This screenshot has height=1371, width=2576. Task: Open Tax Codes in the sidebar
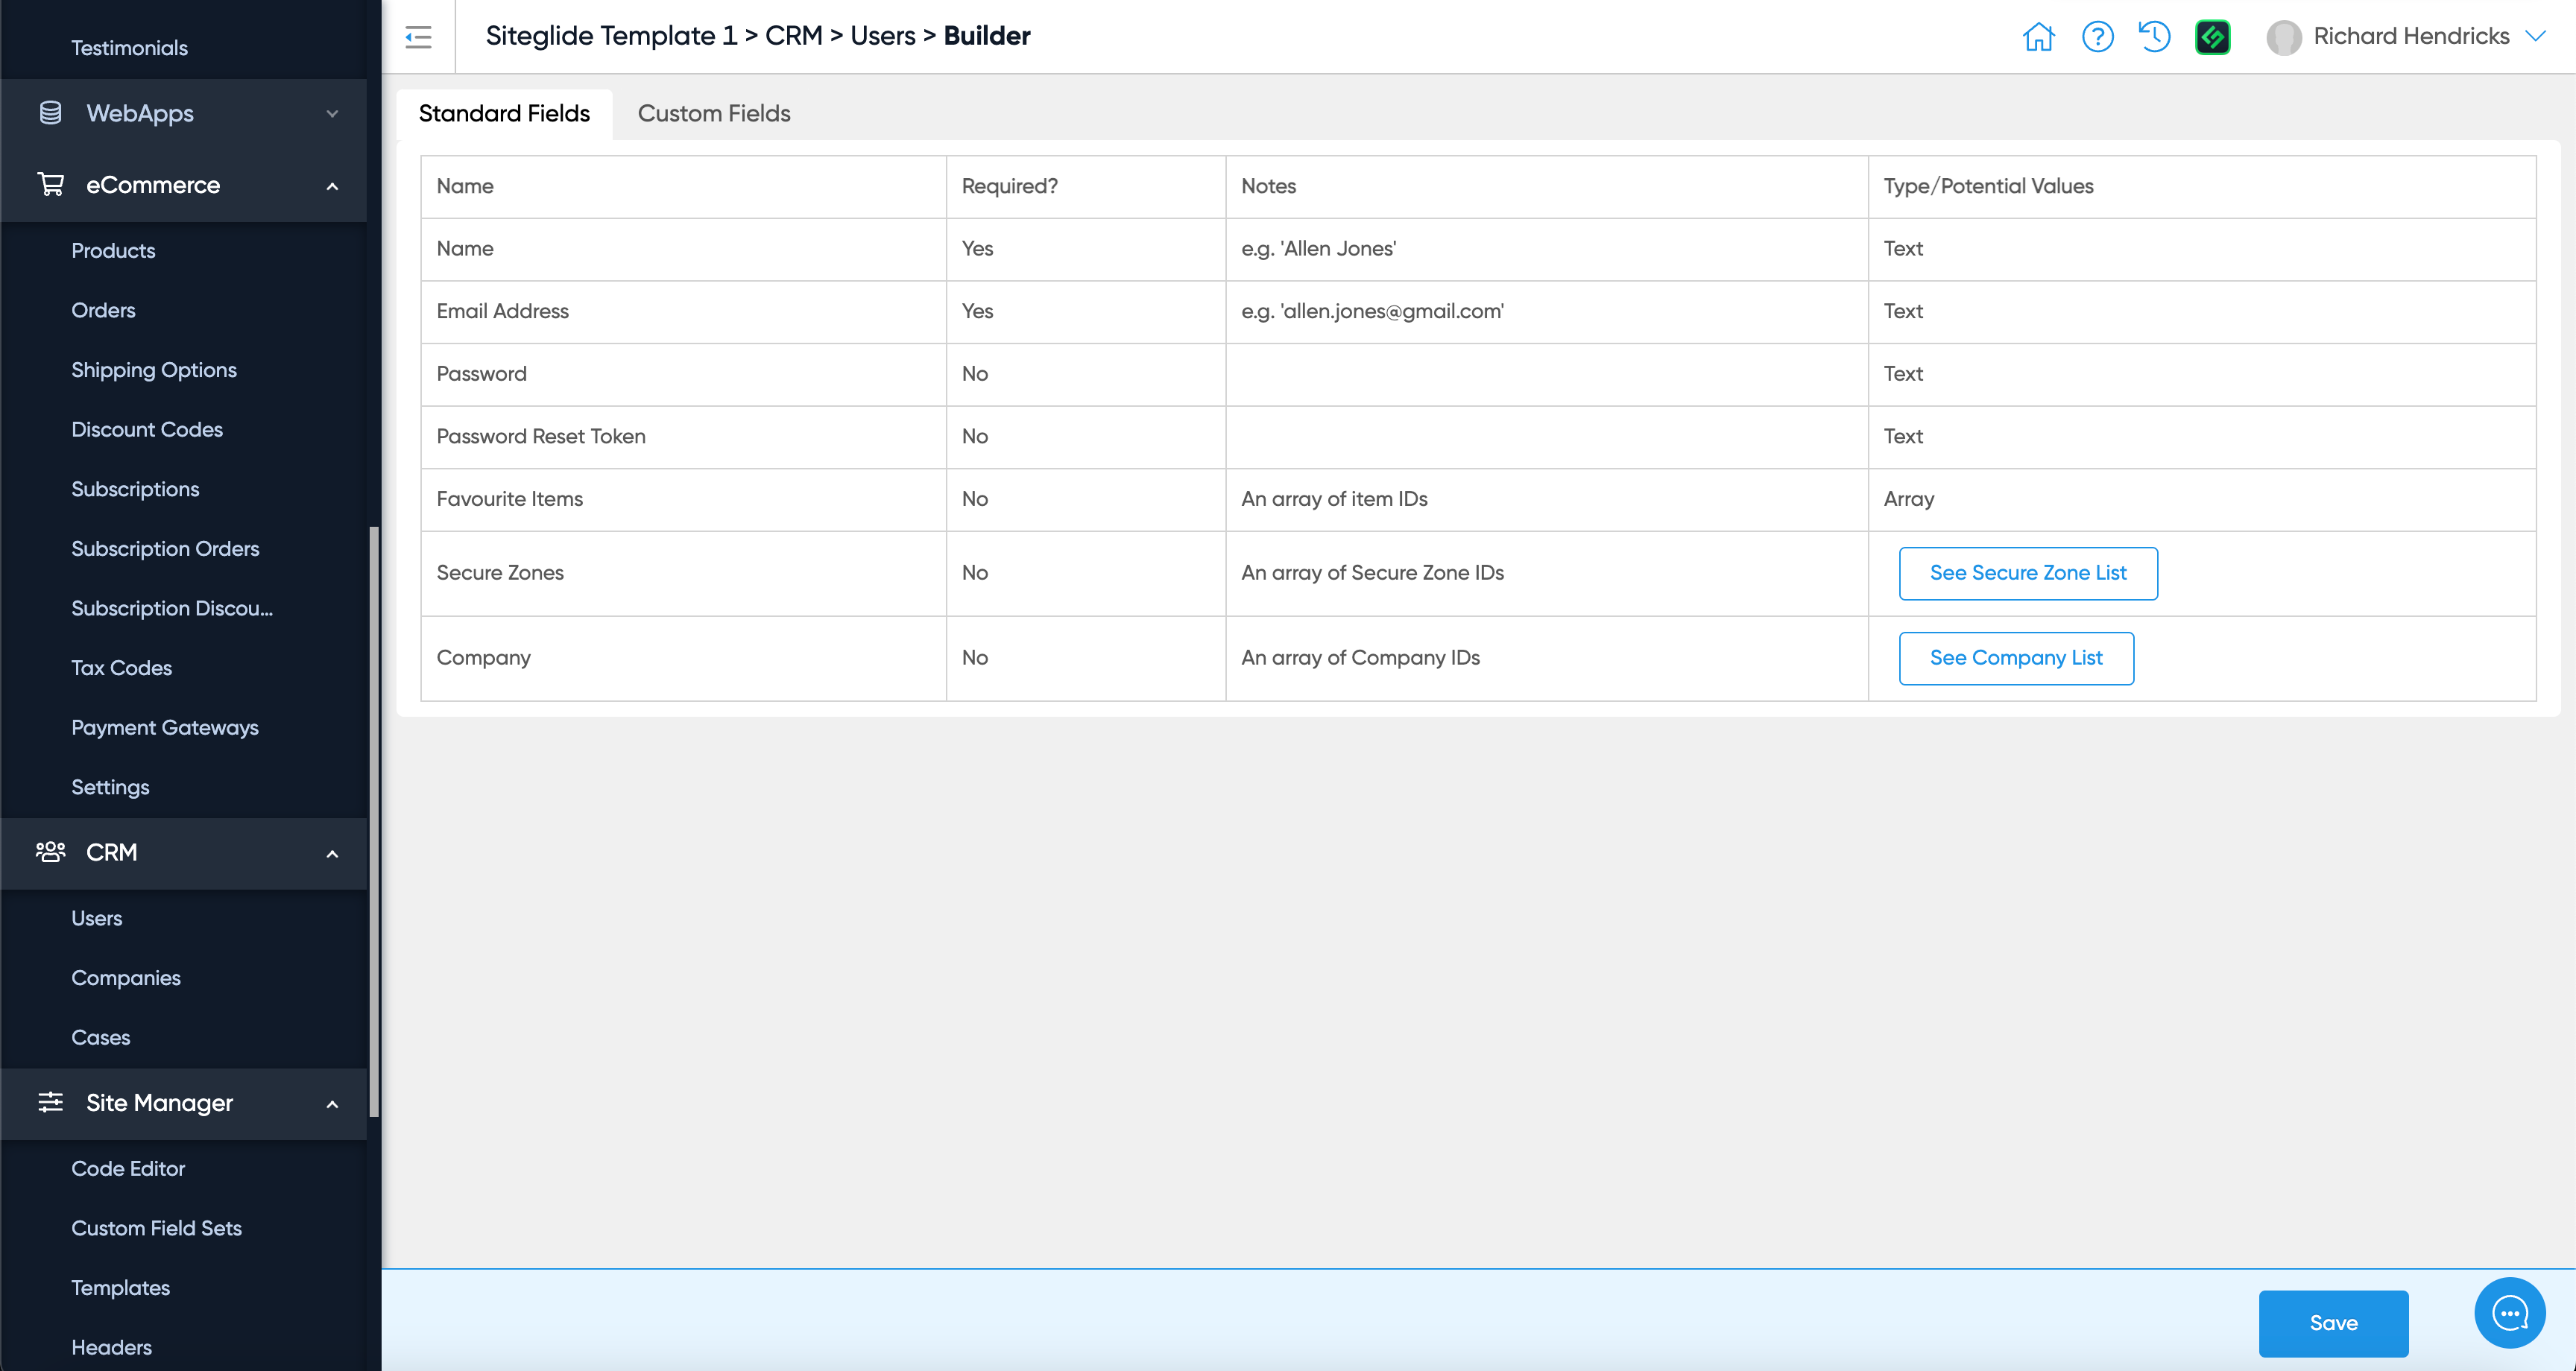[121, 668]
